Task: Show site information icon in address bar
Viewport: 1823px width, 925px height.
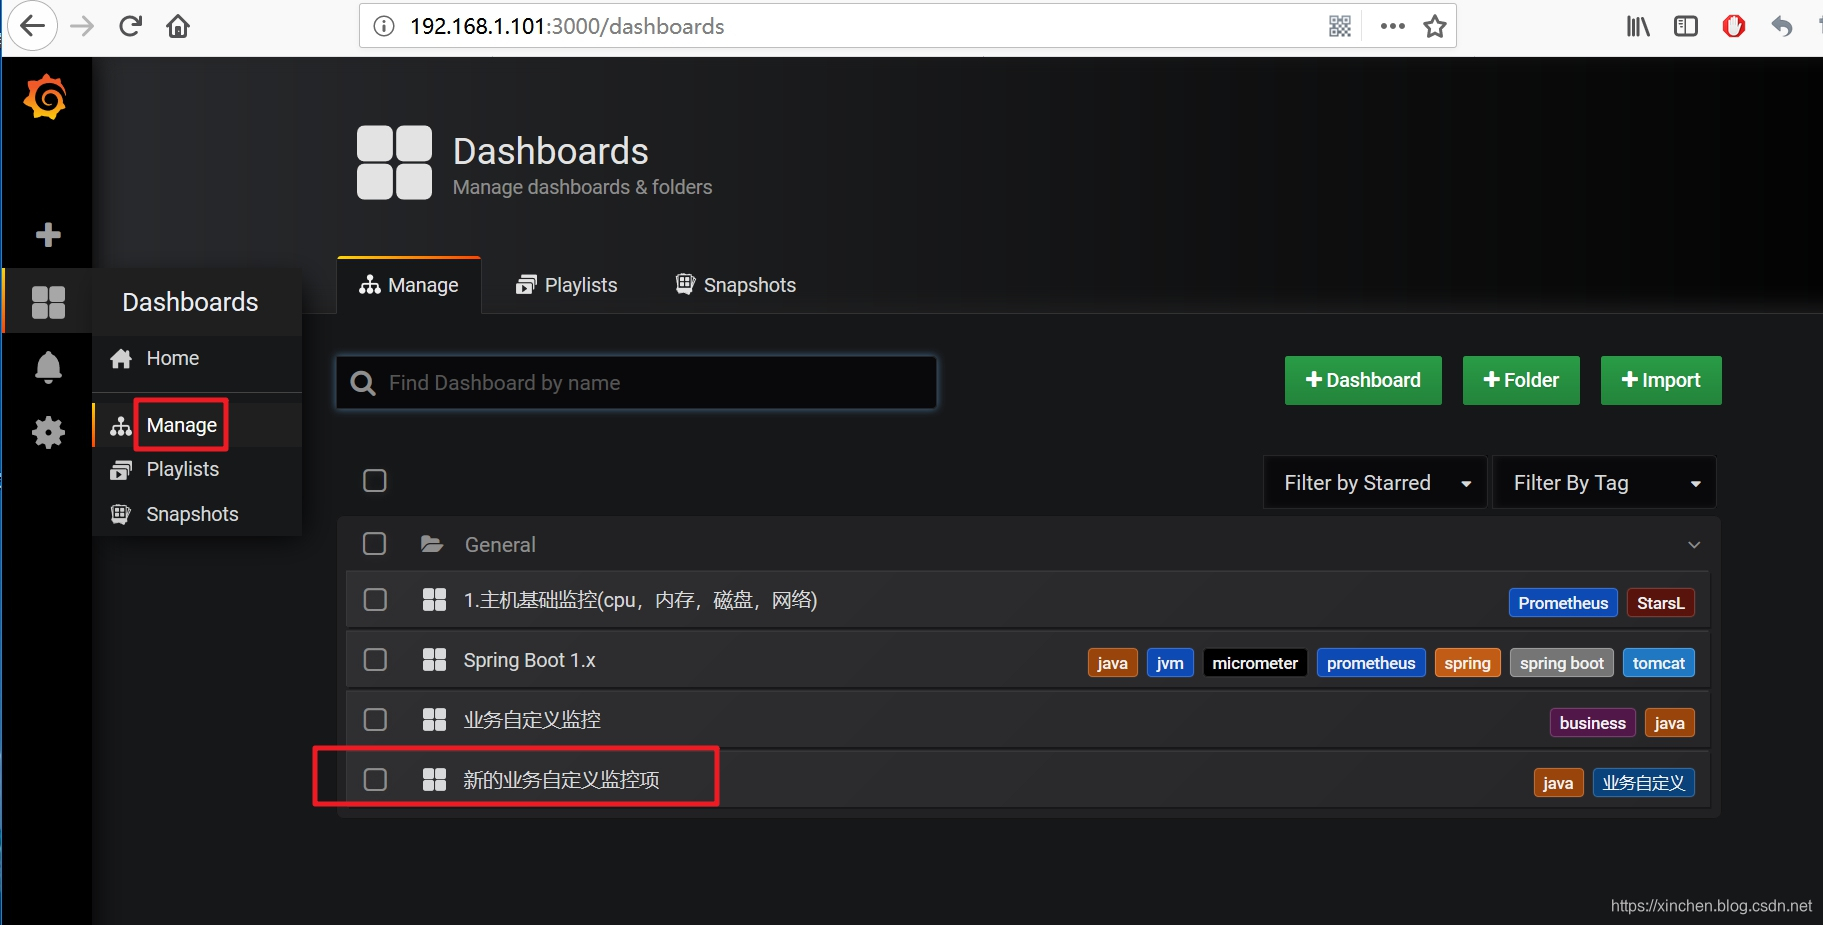Action: [384, 26]
